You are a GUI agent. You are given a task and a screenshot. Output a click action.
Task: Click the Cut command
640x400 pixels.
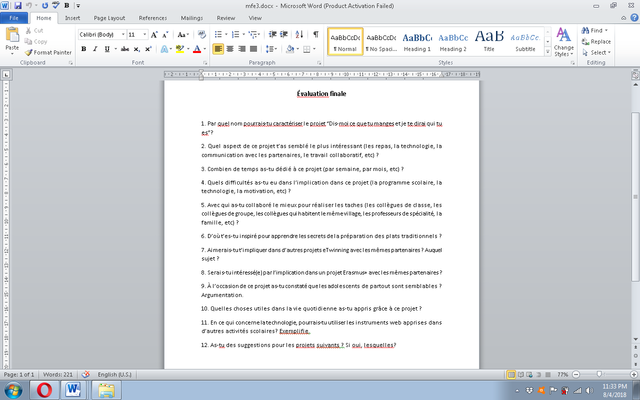tap(34, 31)
